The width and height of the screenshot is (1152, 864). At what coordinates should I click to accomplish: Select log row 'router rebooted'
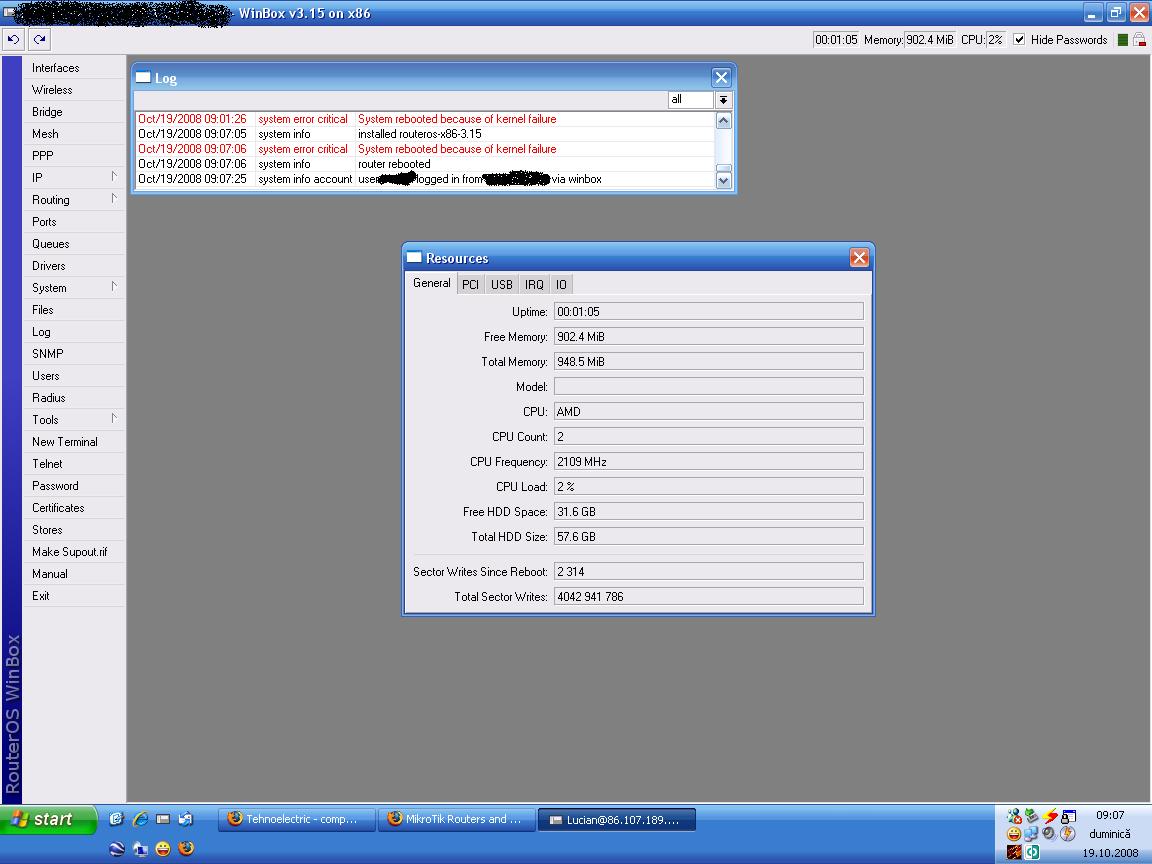[425, 164]
